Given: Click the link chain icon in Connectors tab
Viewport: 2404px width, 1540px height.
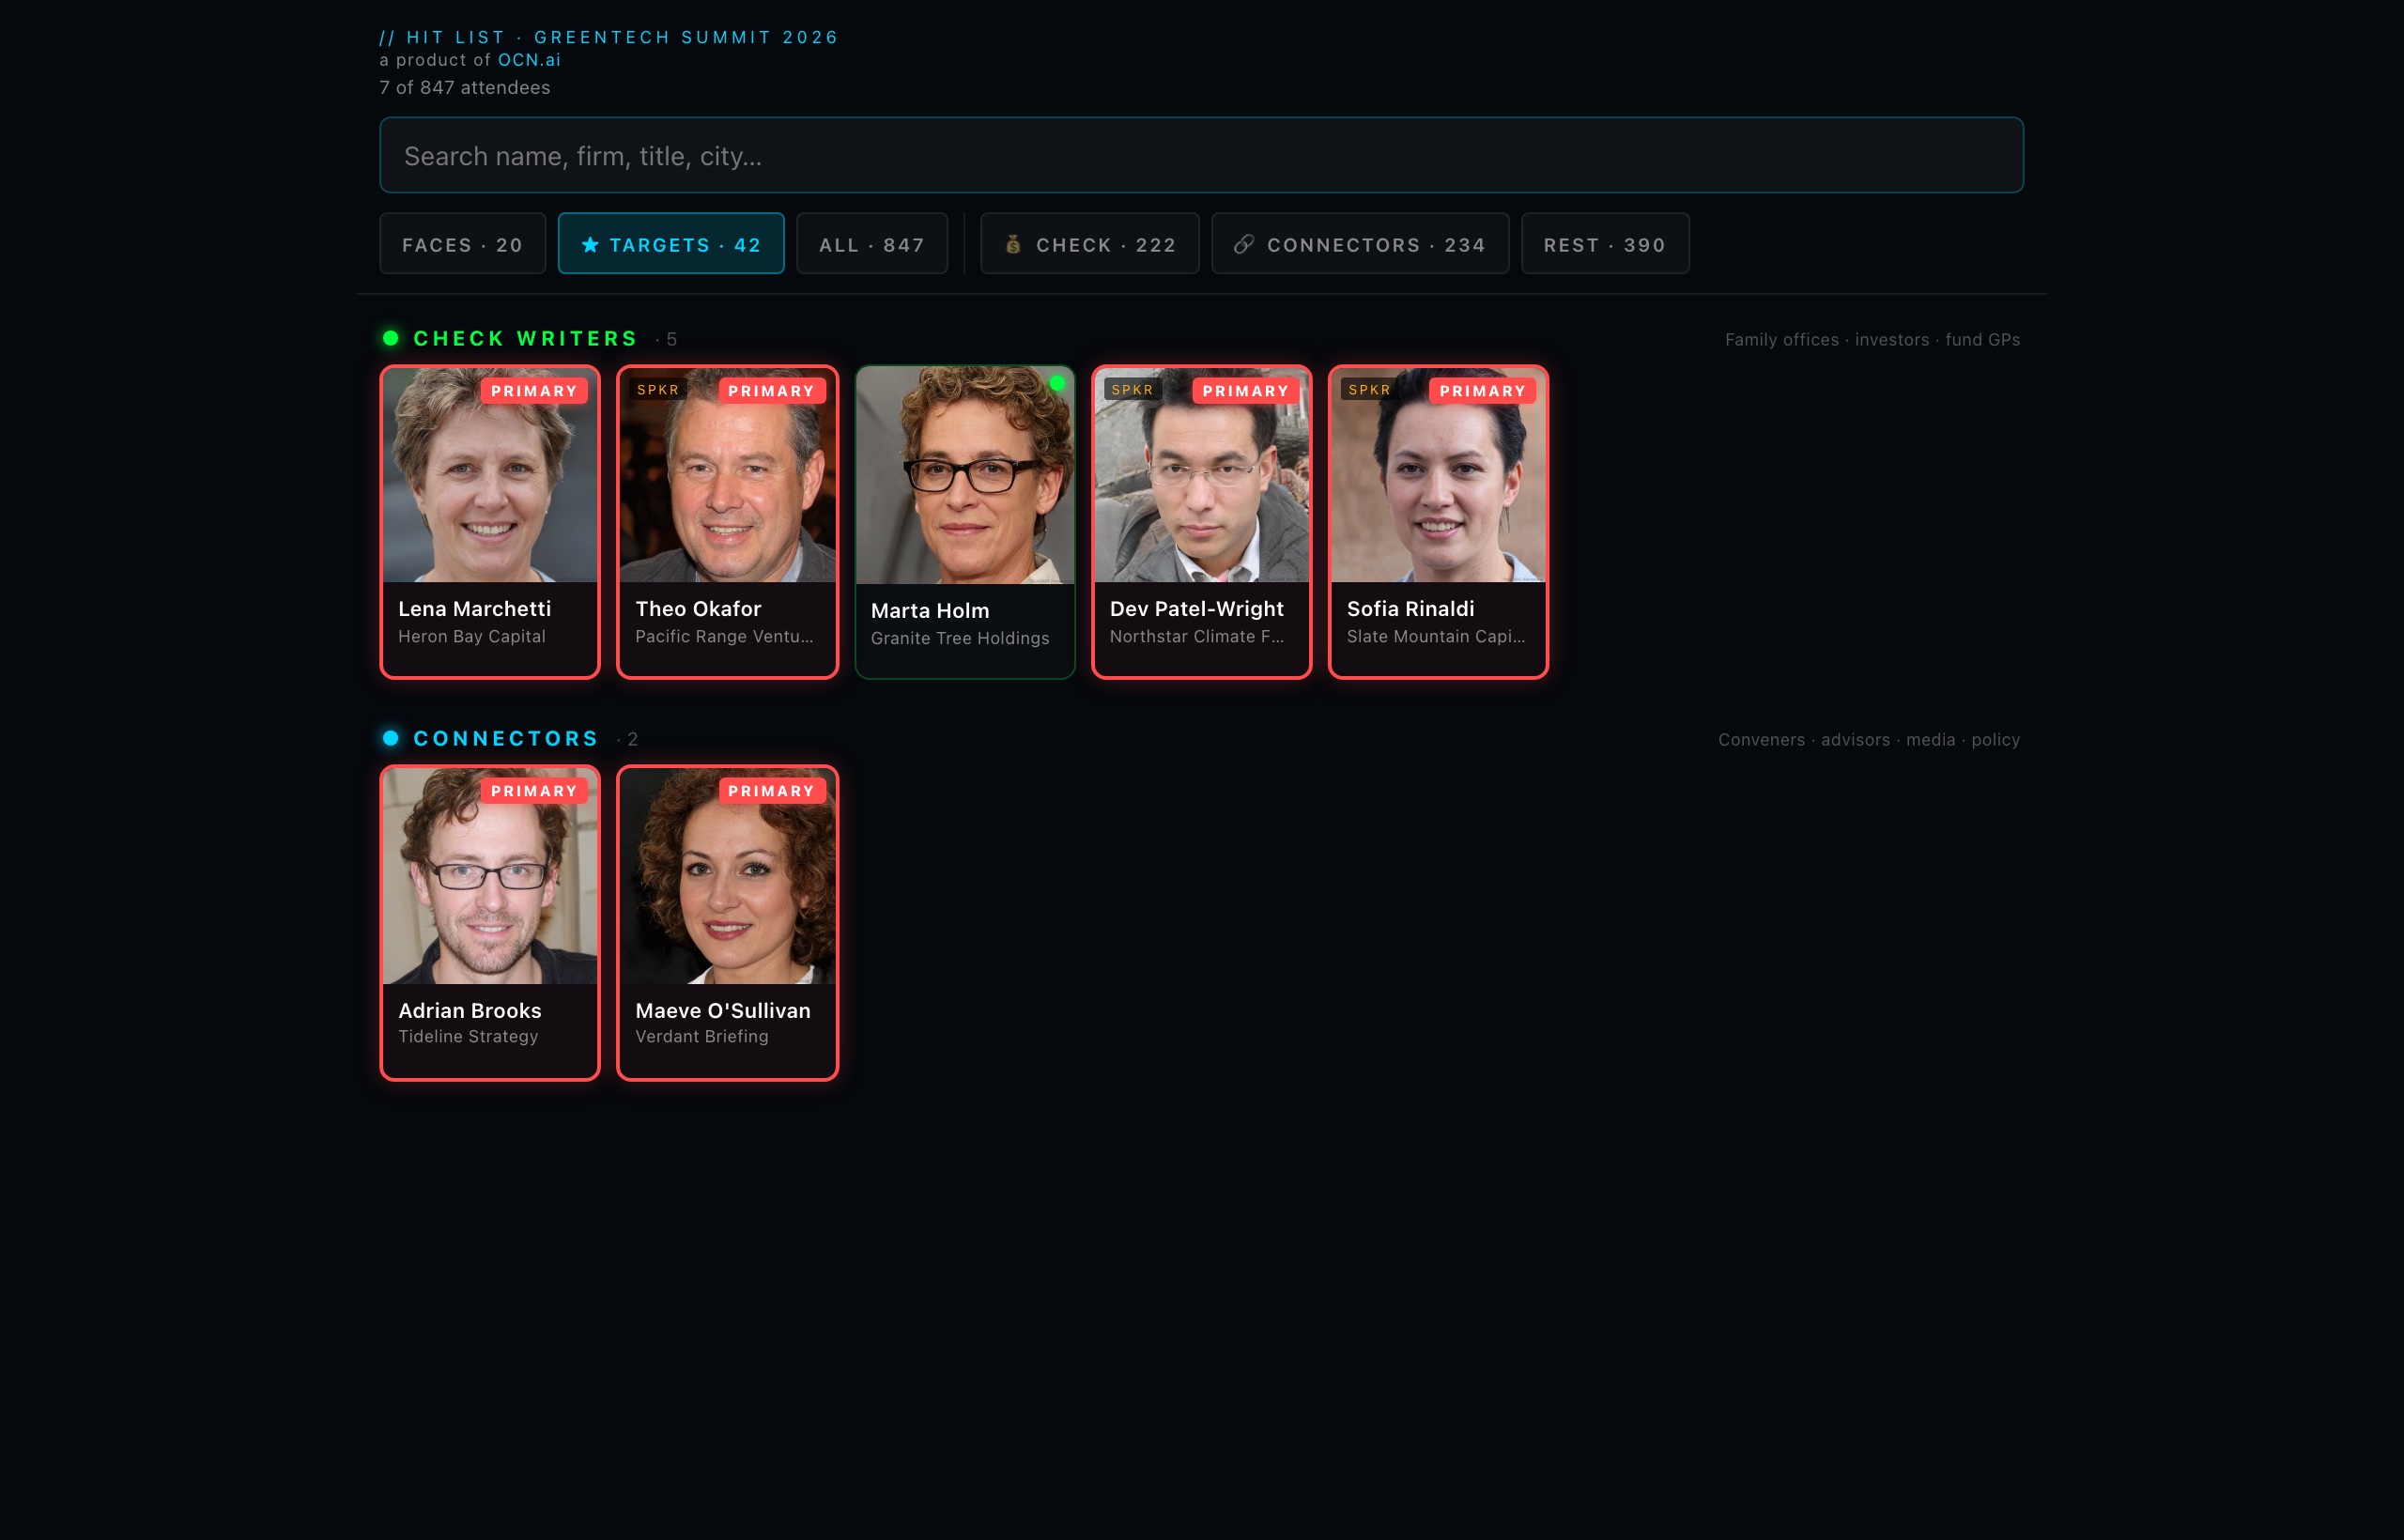Looking at the screenshot, I should [1243, 244].
